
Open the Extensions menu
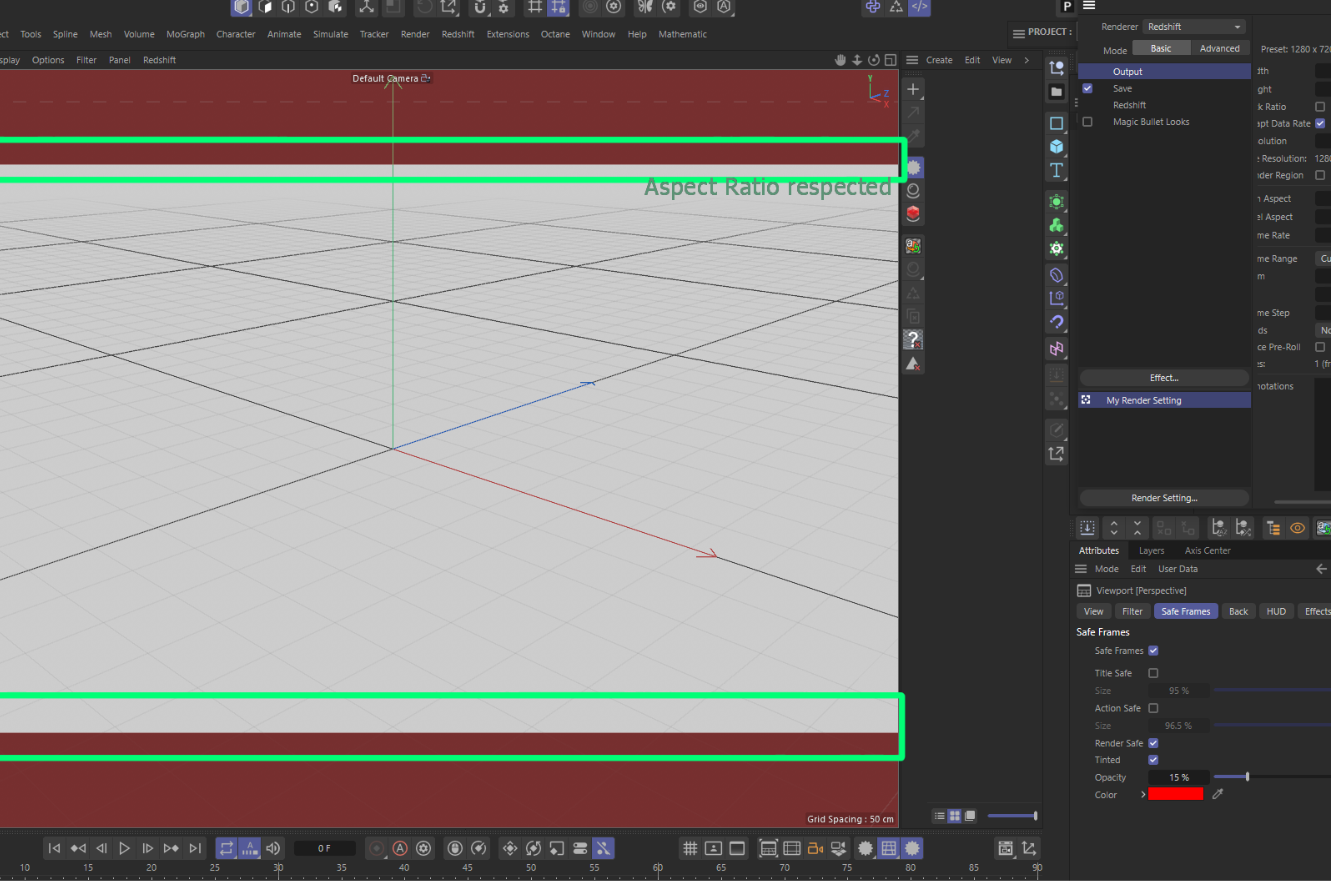click(508, 34)
